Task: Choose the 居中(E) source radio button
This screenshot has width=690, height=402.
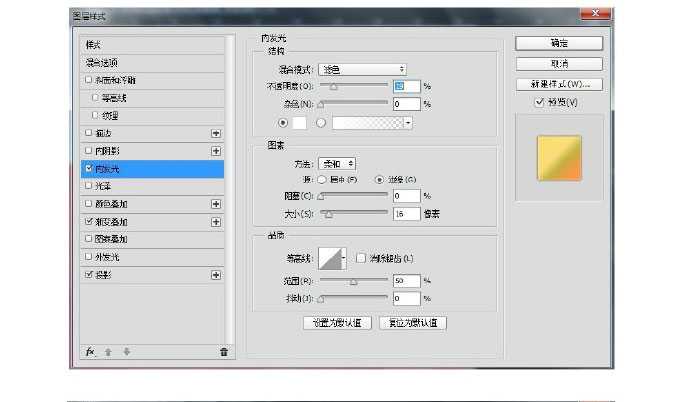Action: pos(322,179)
